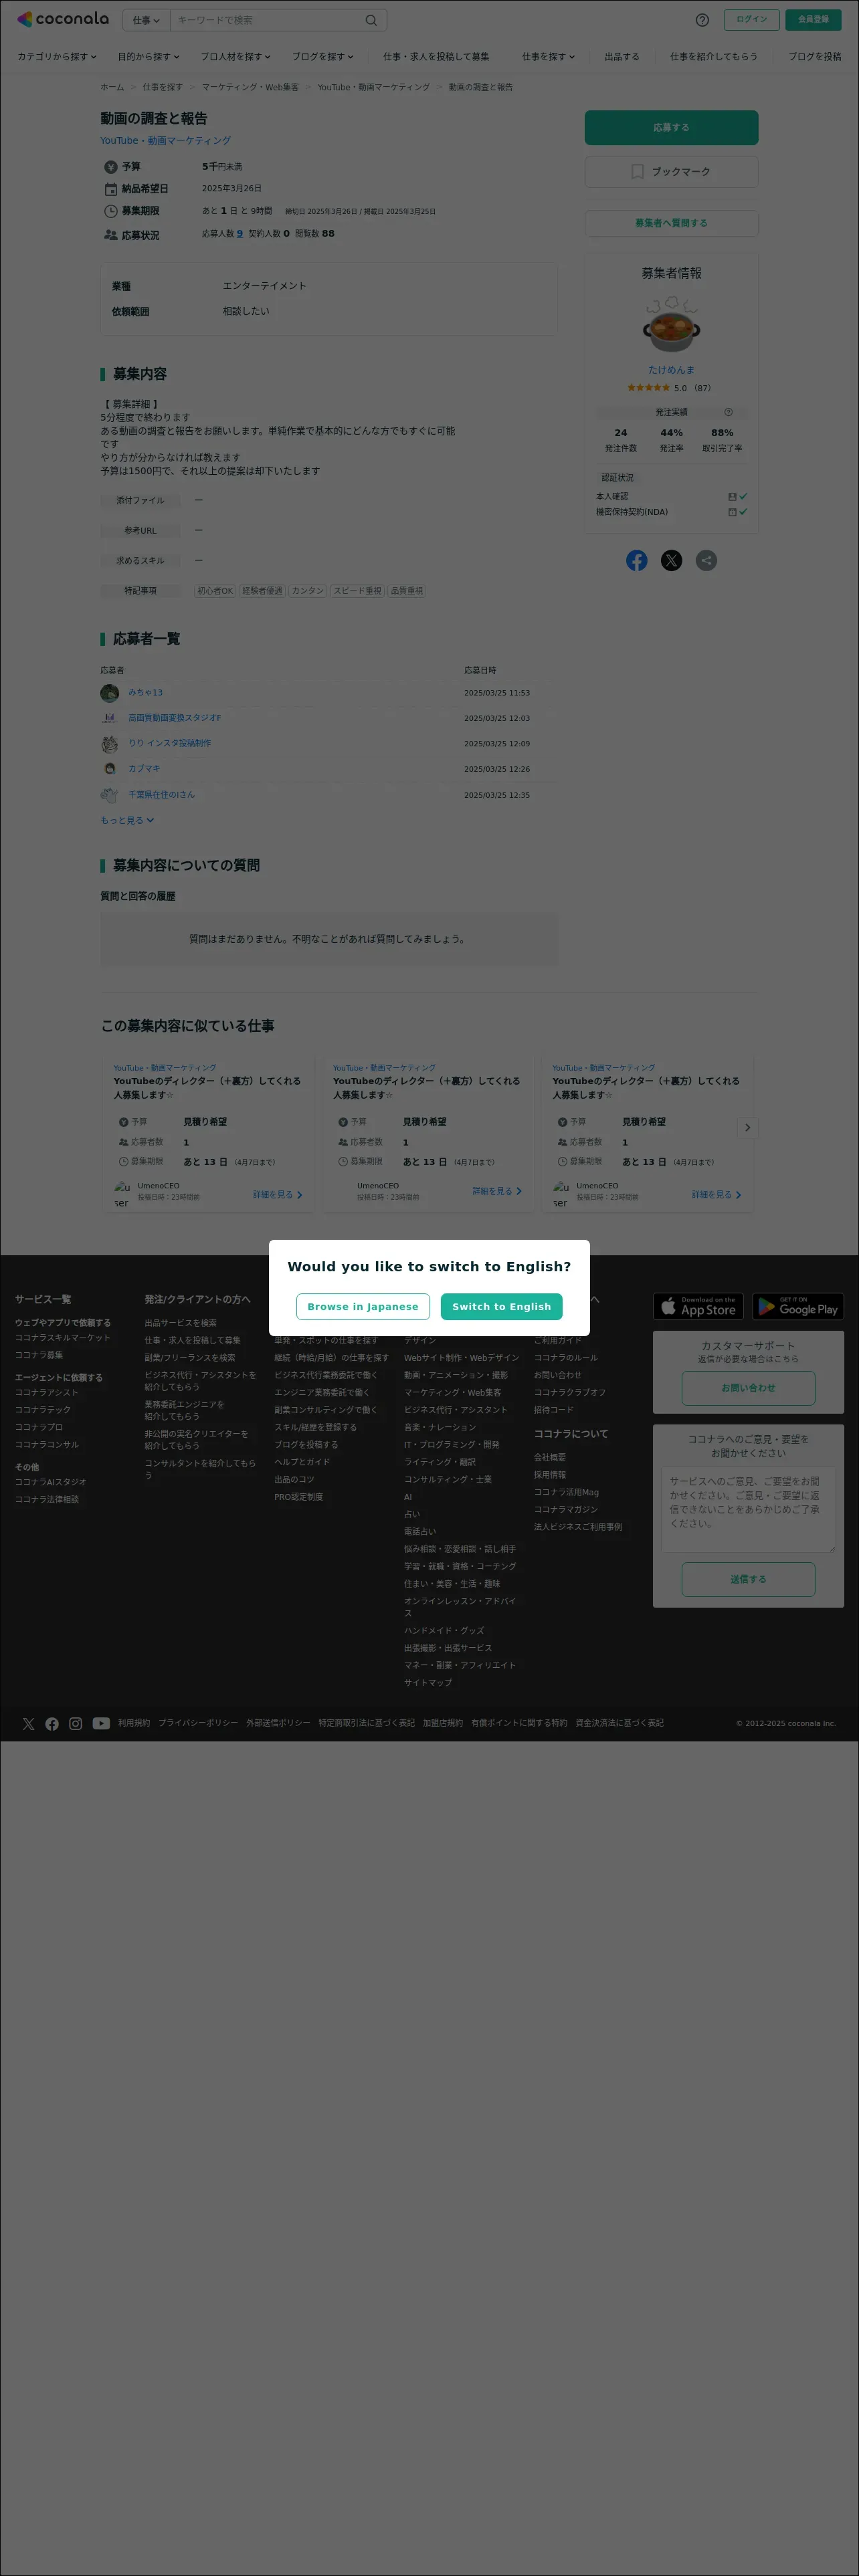
Task: Choose Switch to English
Action: pyautogui.click(x=501, y=1306)
